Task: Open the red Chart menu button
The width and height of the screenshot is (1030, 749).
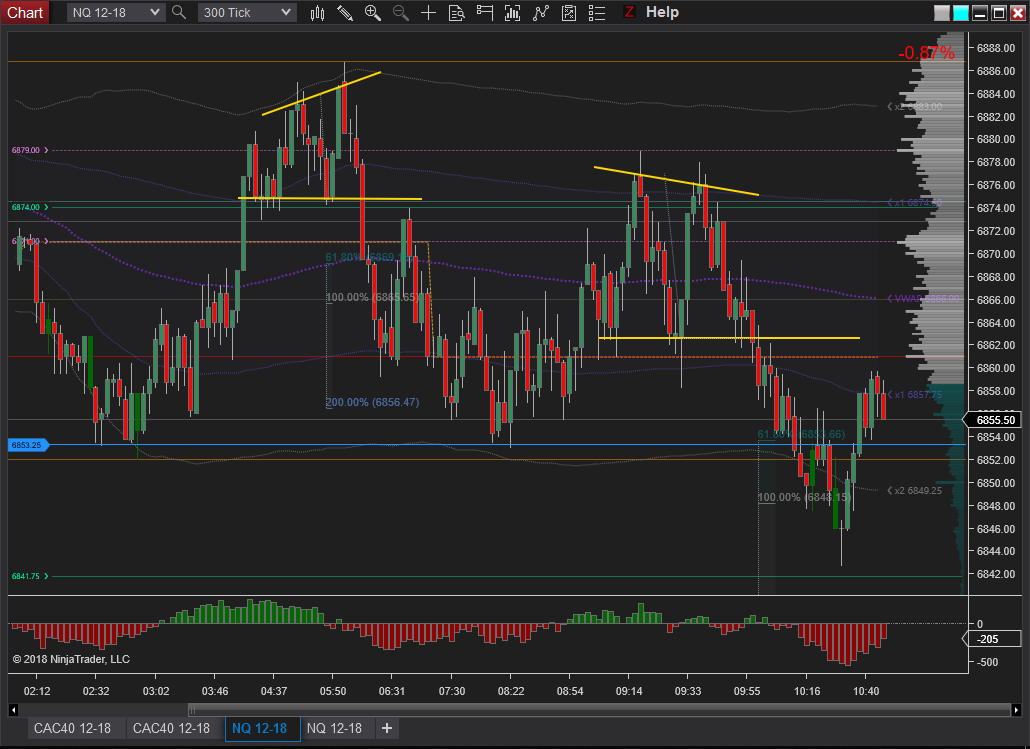Action: pos(24,12)
